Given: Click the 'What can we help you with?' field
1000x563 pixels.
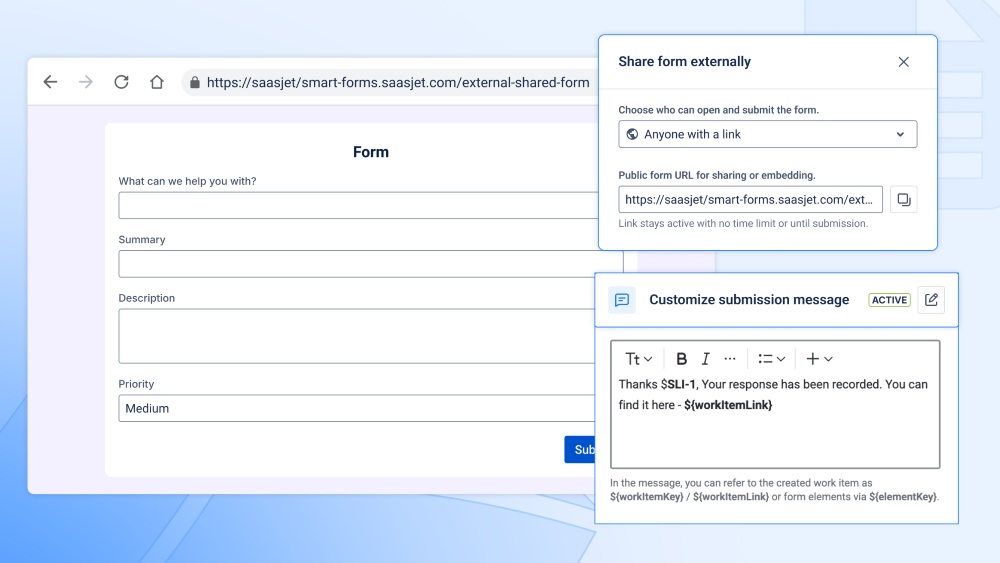Looking at the screenshot, I should [x=357, y=205].
